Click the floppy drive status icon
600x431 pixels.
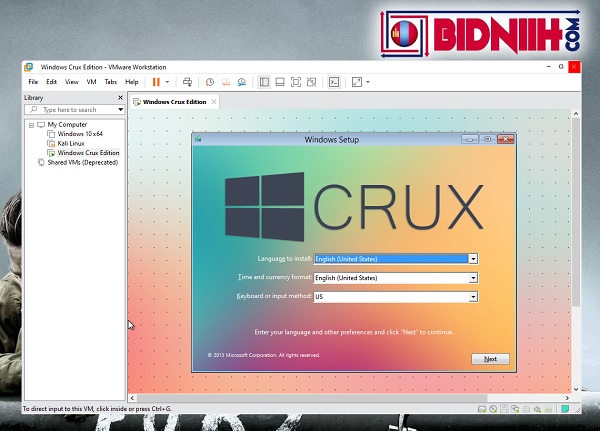504,409
